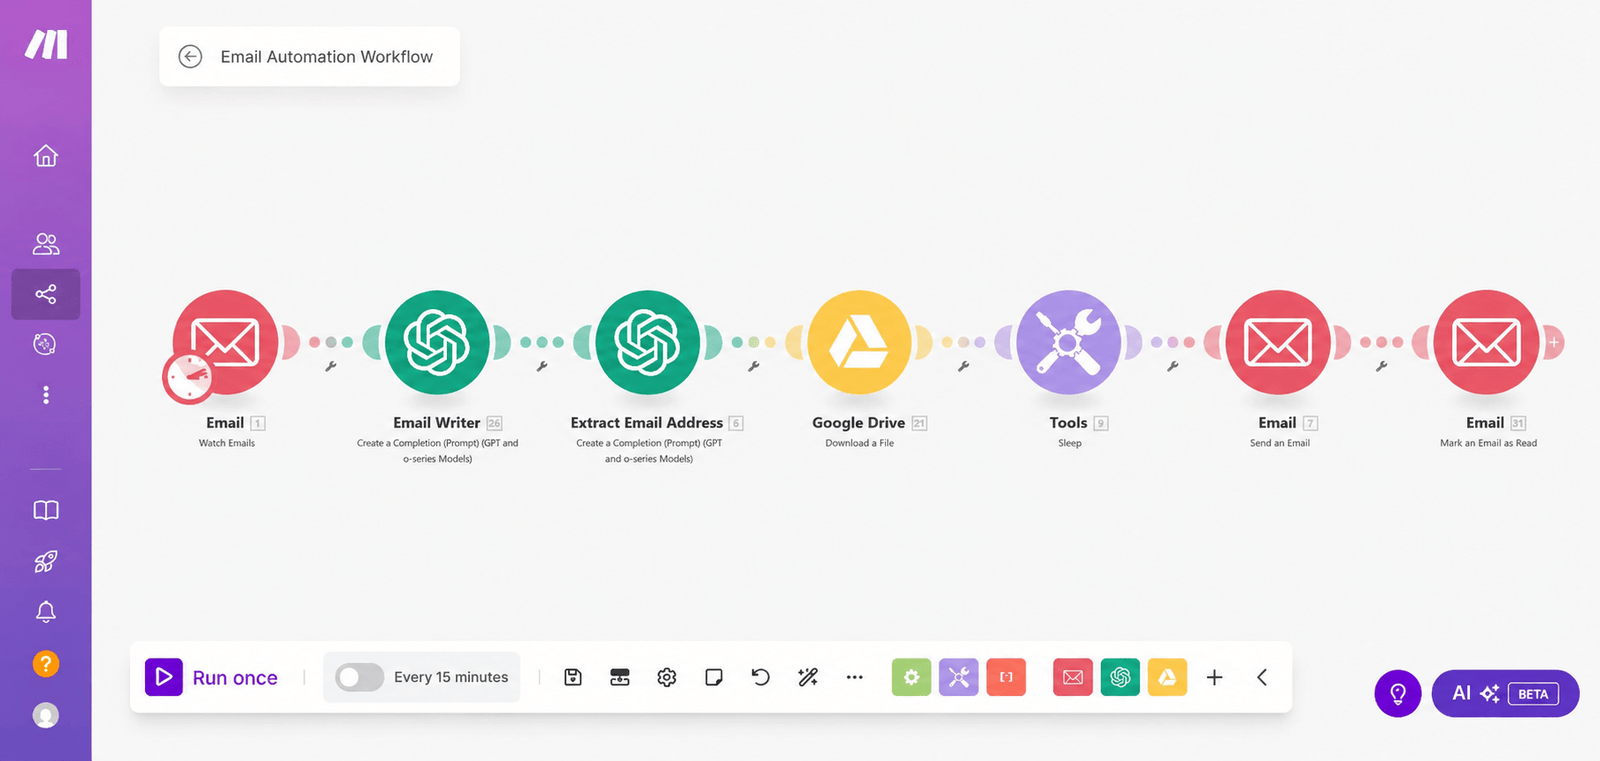Open the Every 15 minutes schedule setting
Viewport: 1600px width, 761px height.
pos(451,677)
